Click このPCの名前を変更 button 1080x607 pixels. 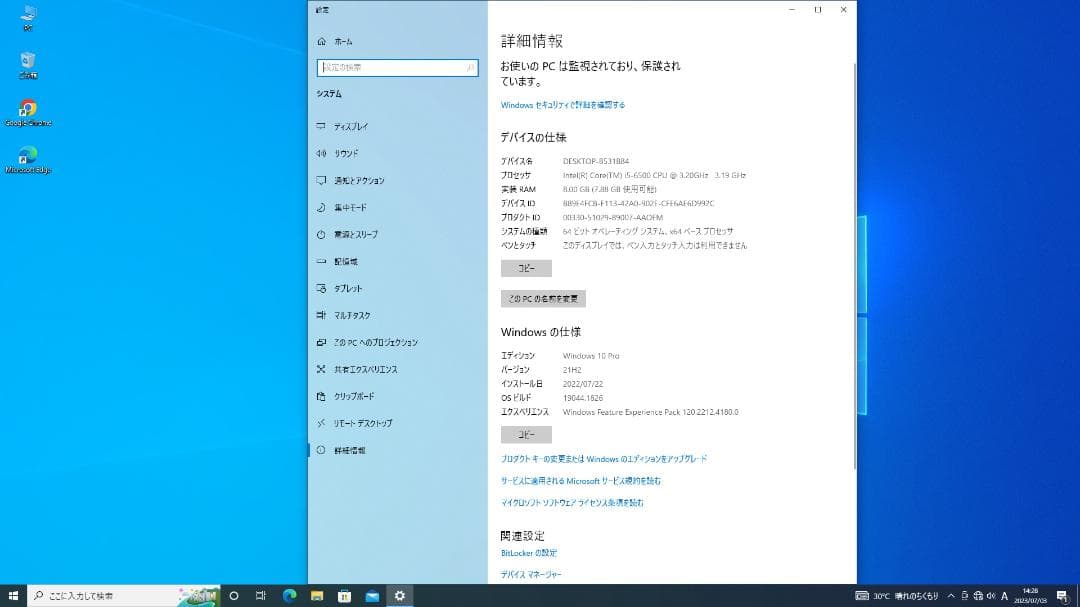coord(543,298)
